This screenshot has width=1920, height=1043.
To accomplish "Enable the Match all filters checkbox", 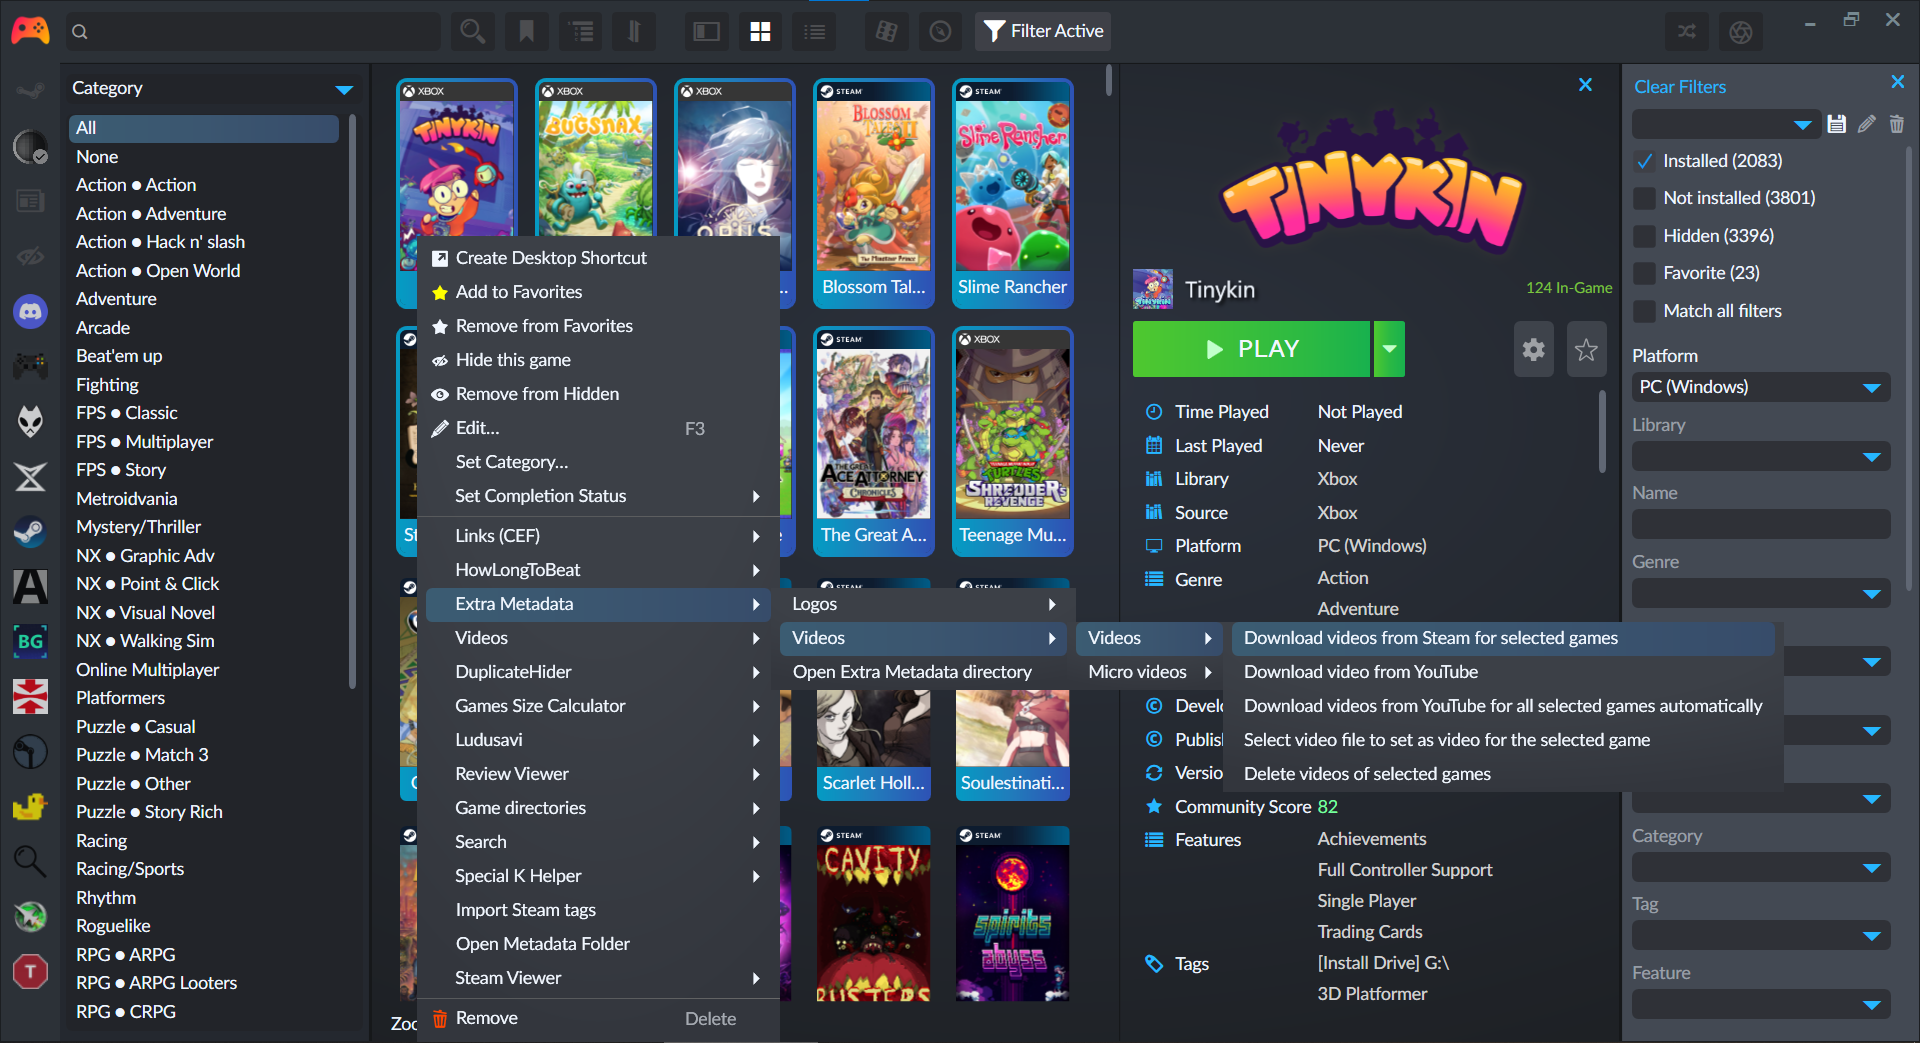I will (1644, 311).
